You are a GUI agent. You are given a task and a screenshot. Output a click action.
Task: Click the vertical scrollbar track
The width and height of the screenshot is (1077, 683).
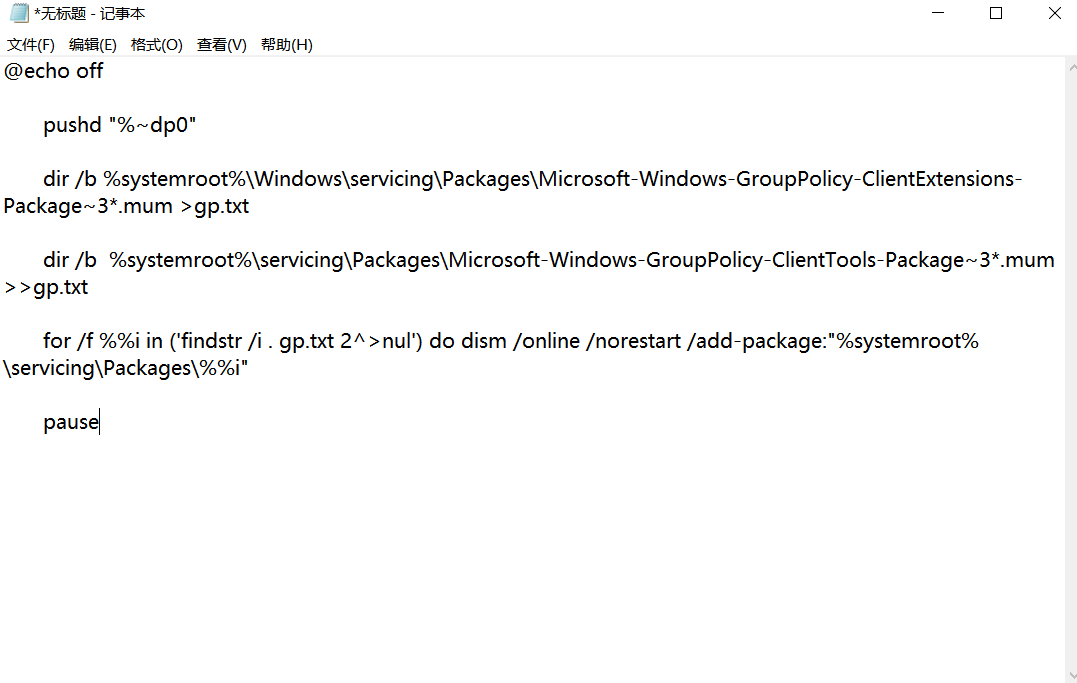pos(1070,400)
